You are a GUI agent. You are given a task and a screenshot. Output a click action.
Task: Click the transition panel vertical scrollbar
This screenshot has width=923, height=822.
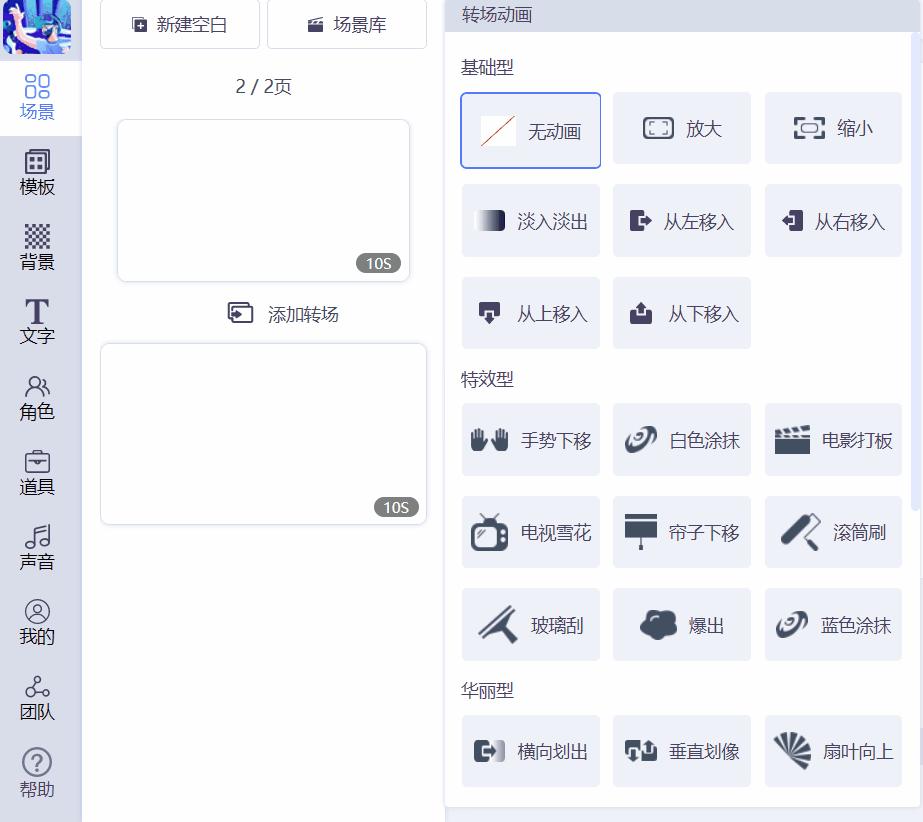[x=915, y=271]
